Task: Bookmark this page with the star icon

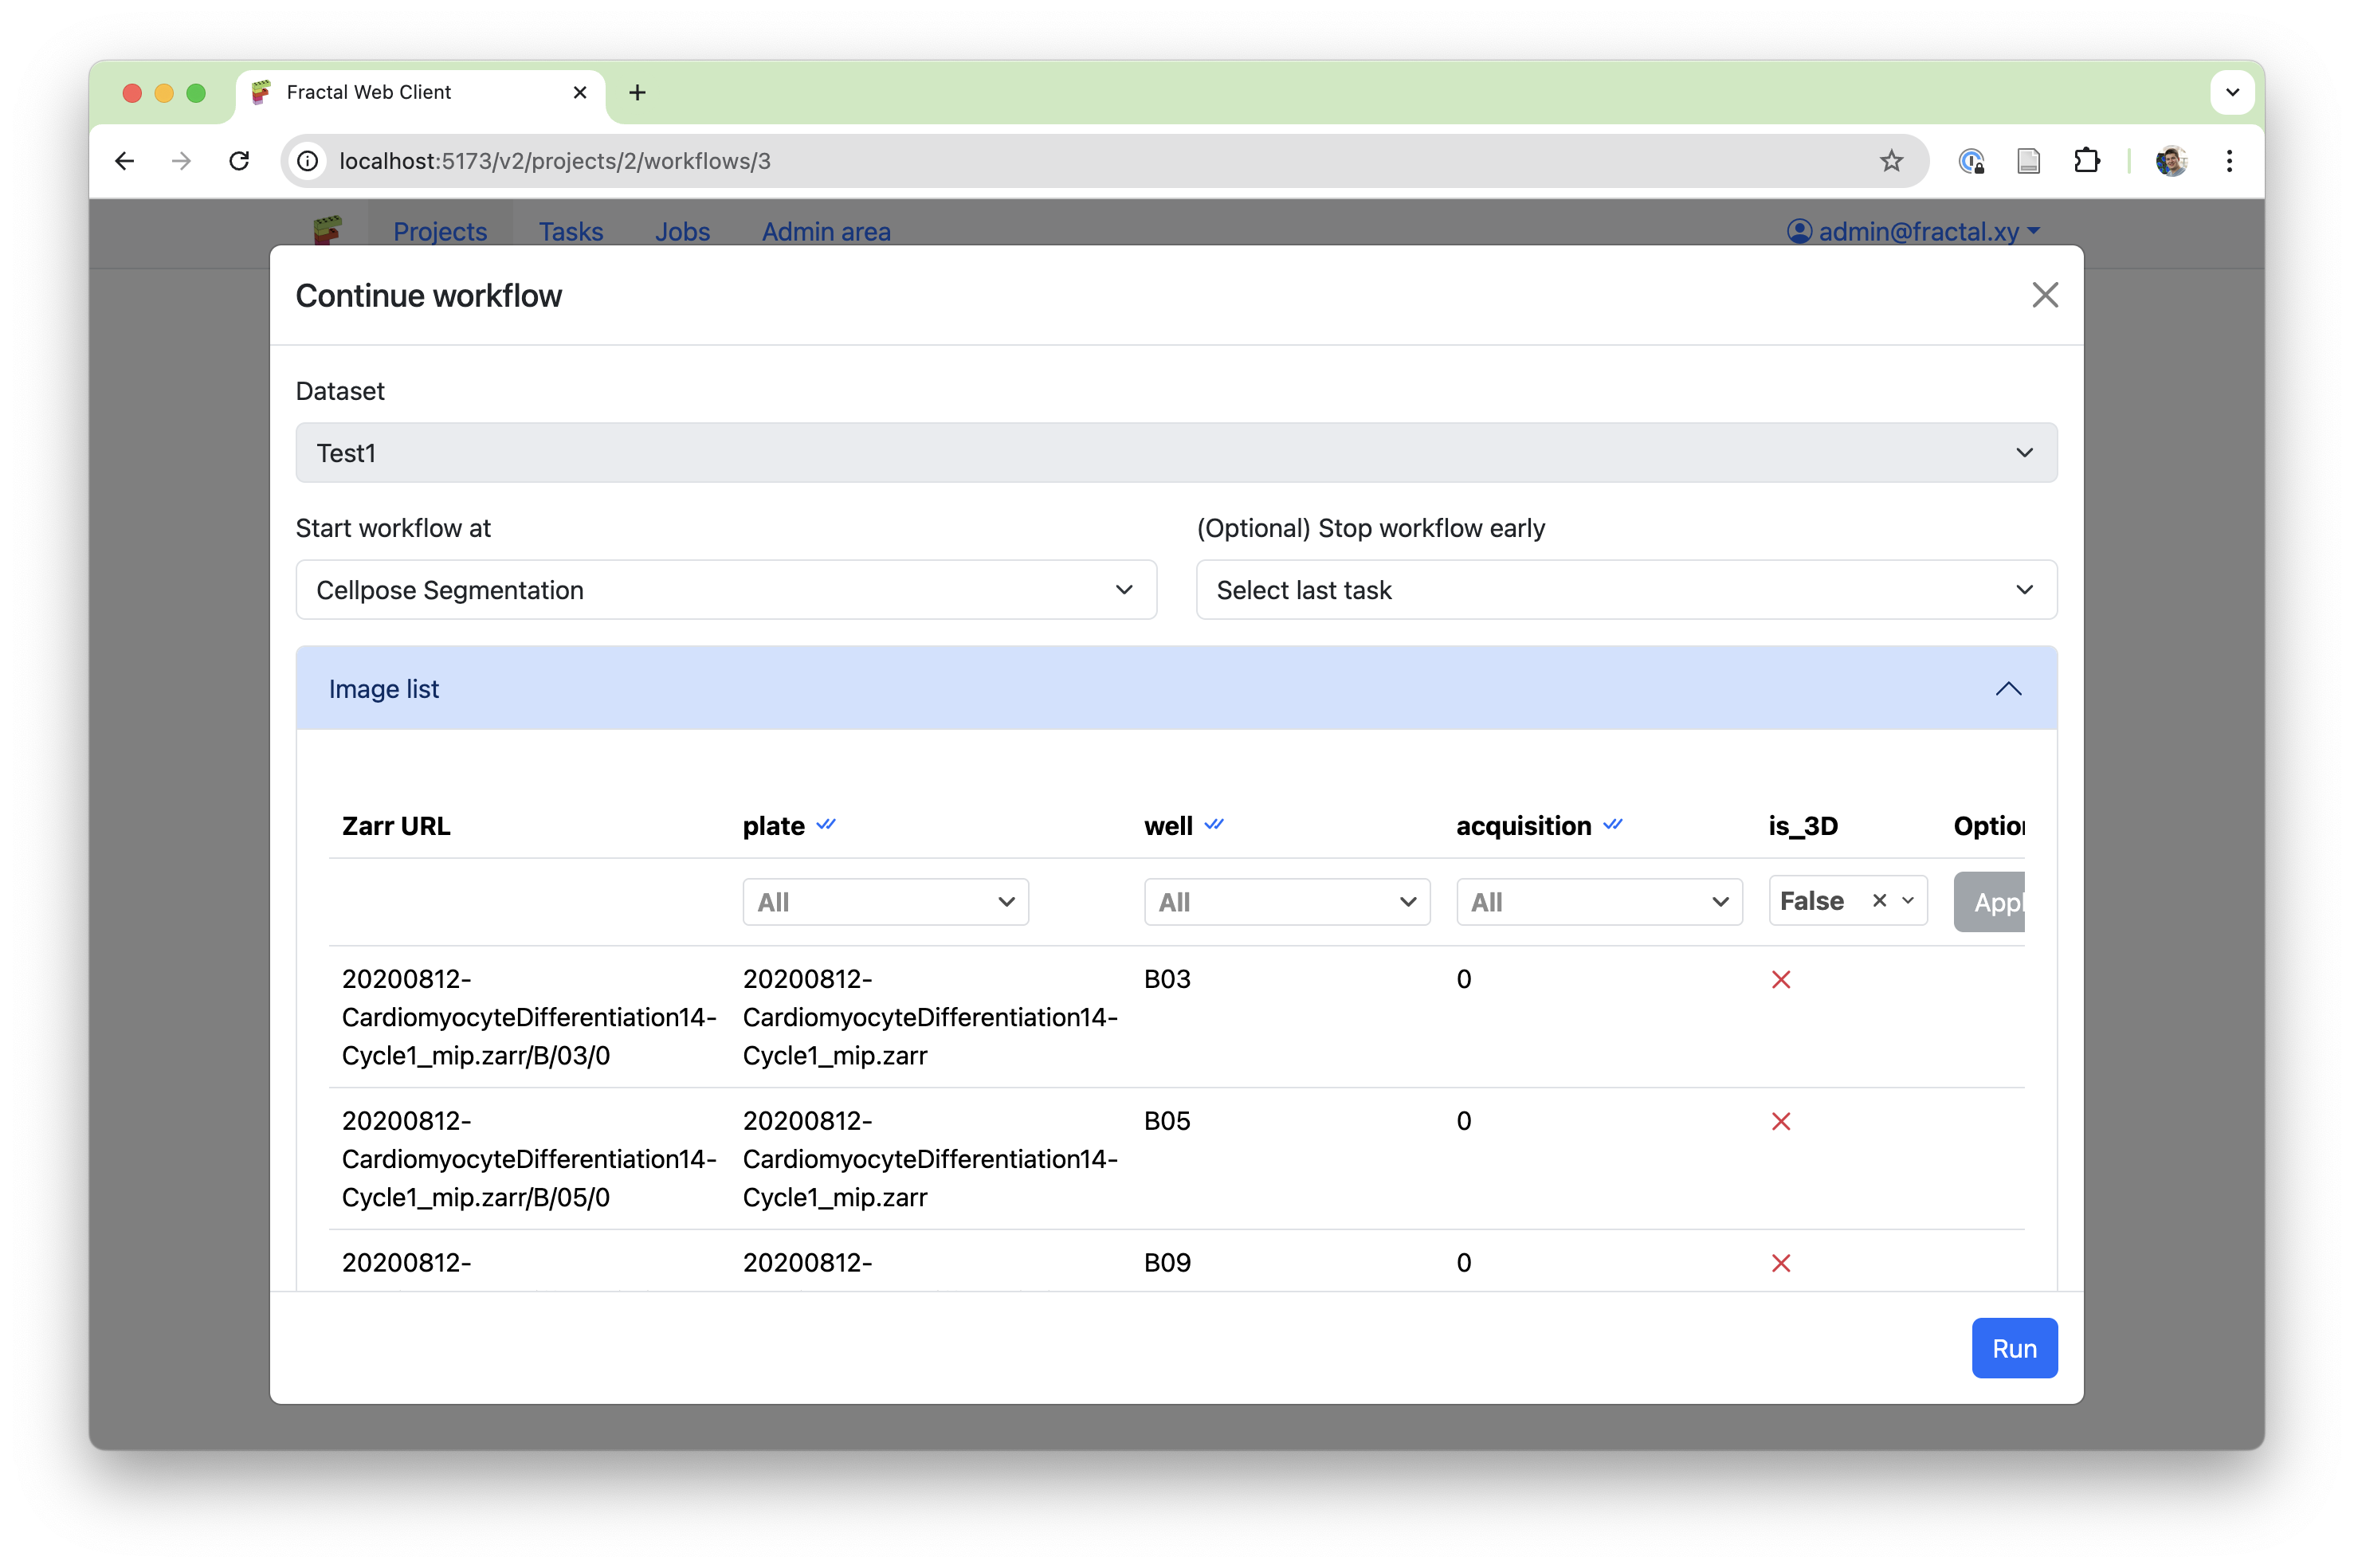Action: coord(1891,161)
